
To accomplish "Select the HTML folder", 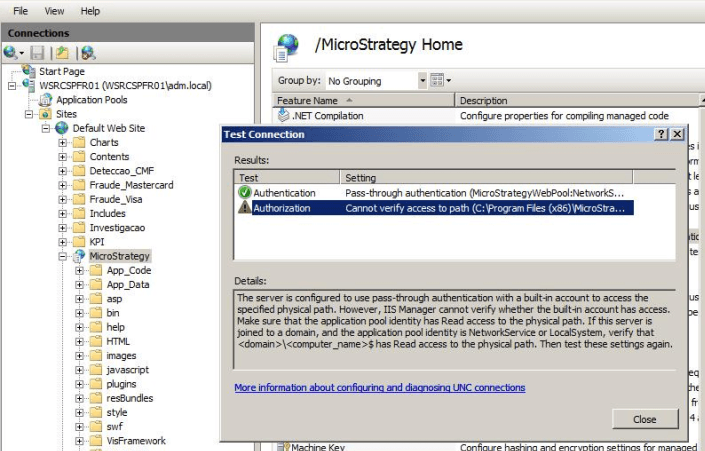I will pyautogui.click(x=118, y=341).
